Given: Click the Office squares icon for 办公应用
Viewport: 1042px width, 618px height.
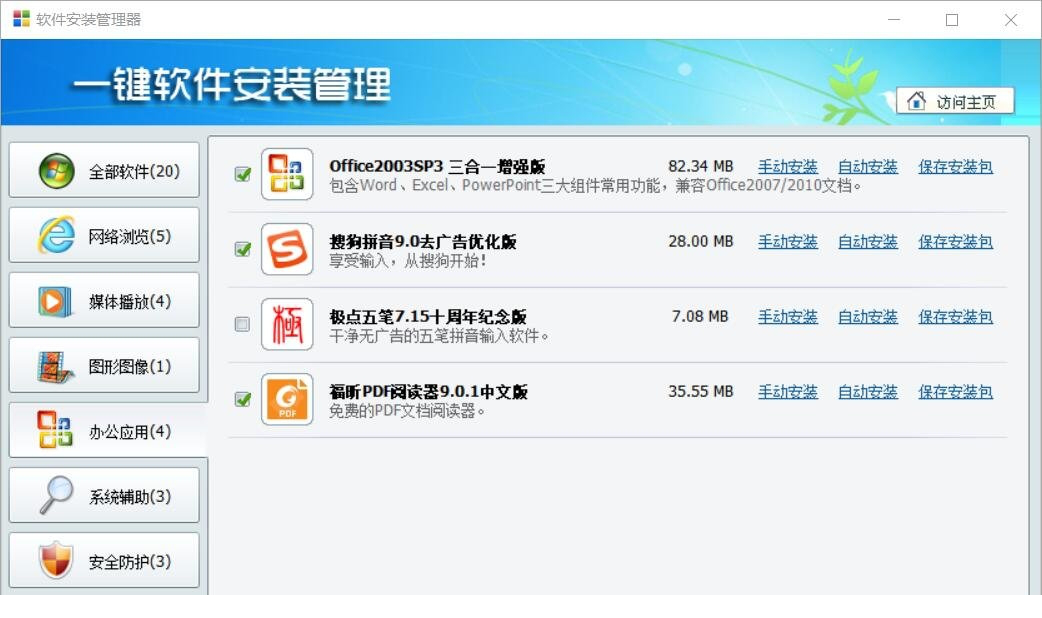Looking at the screenshot, I should pyautogui.click(x=55, y=430).
